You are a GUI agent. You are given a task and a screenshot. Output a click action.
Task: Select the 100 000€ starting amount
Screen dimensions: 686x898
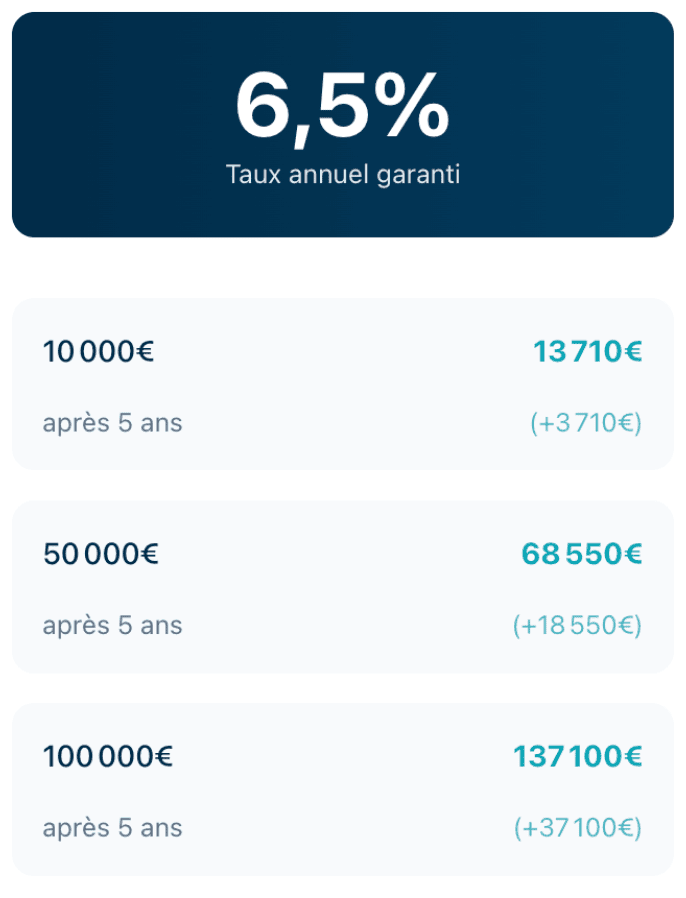(107, 757)
